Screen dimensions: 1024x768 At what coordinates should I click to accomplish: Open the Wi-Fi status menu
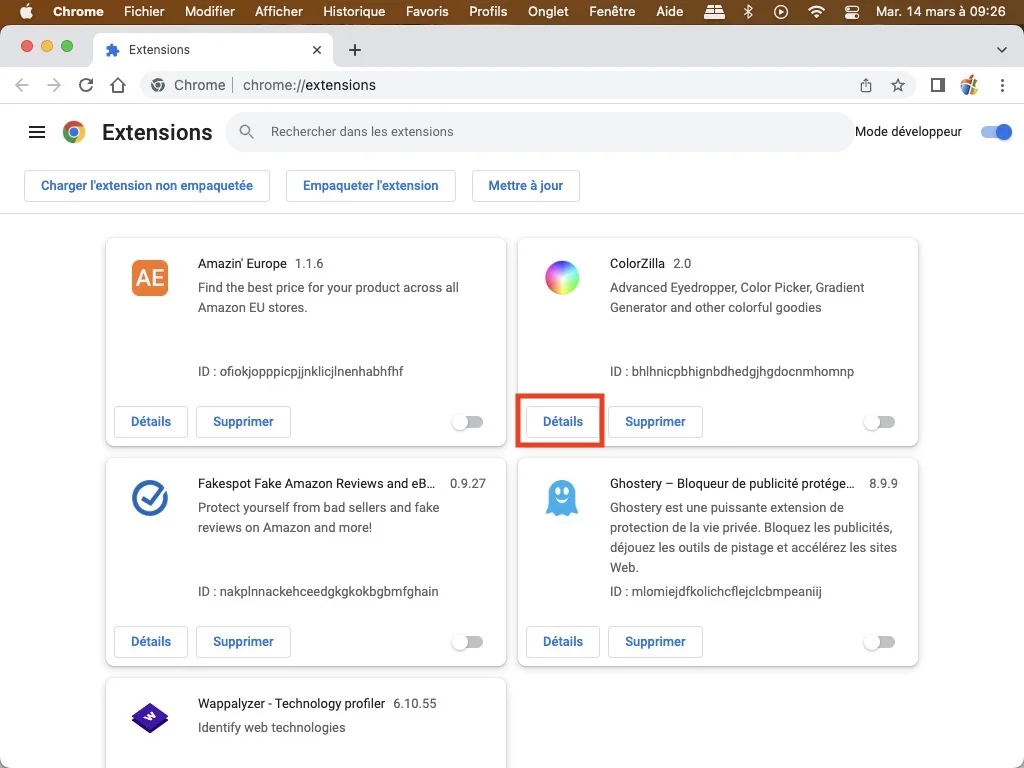click(816, 11)
